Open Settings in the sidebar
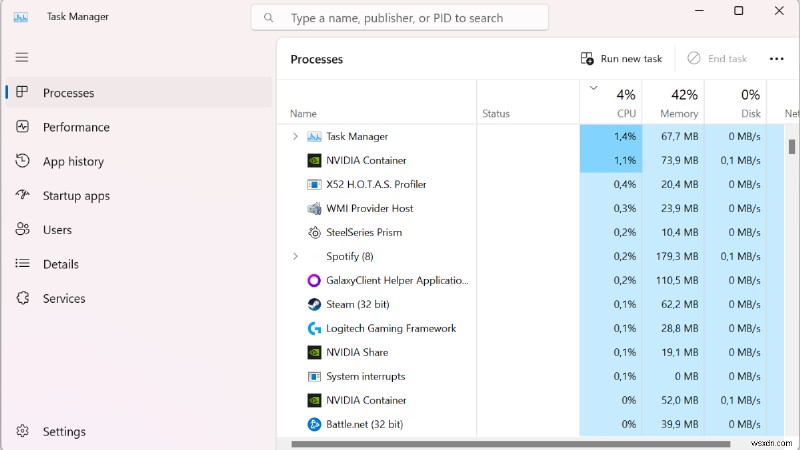The width and height of the screenshot is (800, 450). [139, 431]
